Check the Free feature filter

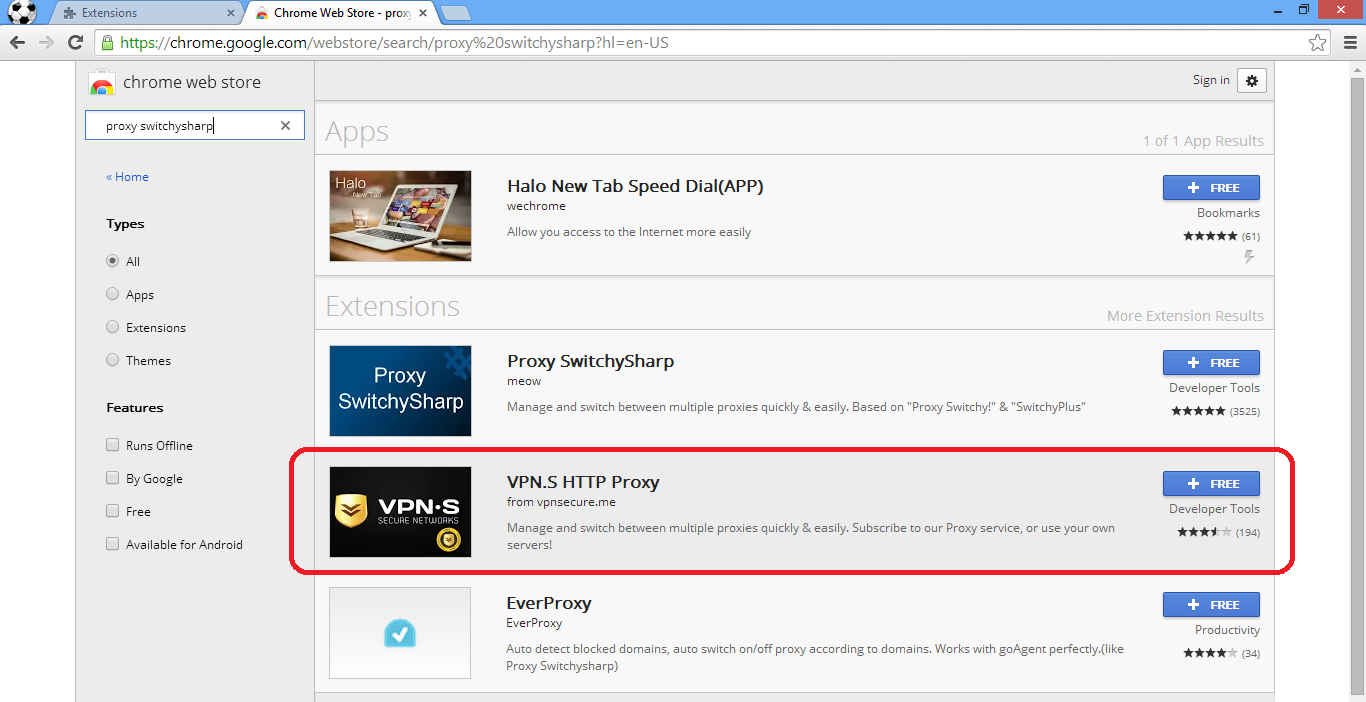tap(112, 511)
